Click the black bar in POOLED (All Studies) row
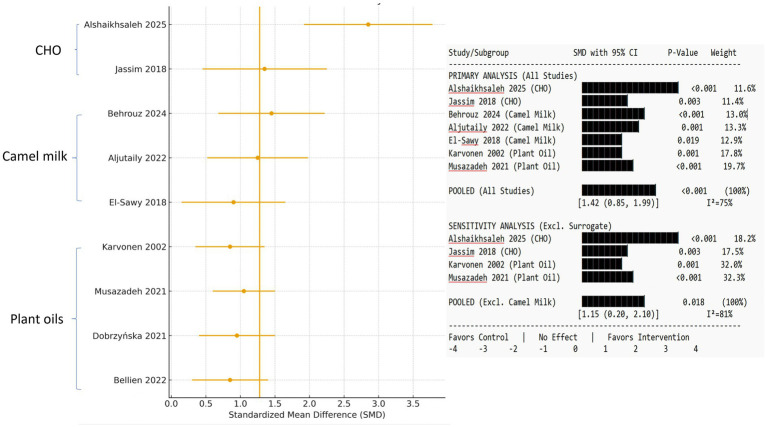Screen dimensions: 767x427 [619, 190]
